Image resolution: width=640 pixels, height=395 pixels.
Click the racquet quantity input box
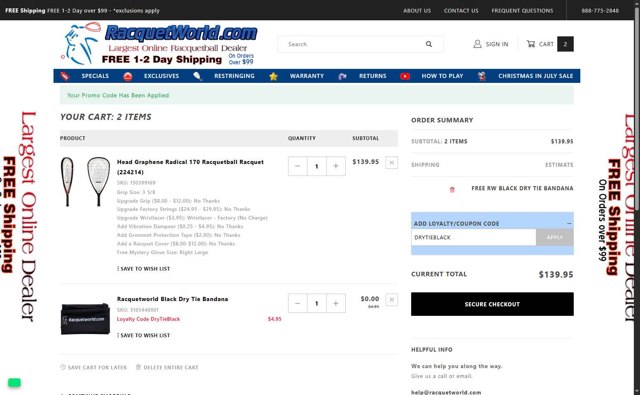(x=317, y=166)
